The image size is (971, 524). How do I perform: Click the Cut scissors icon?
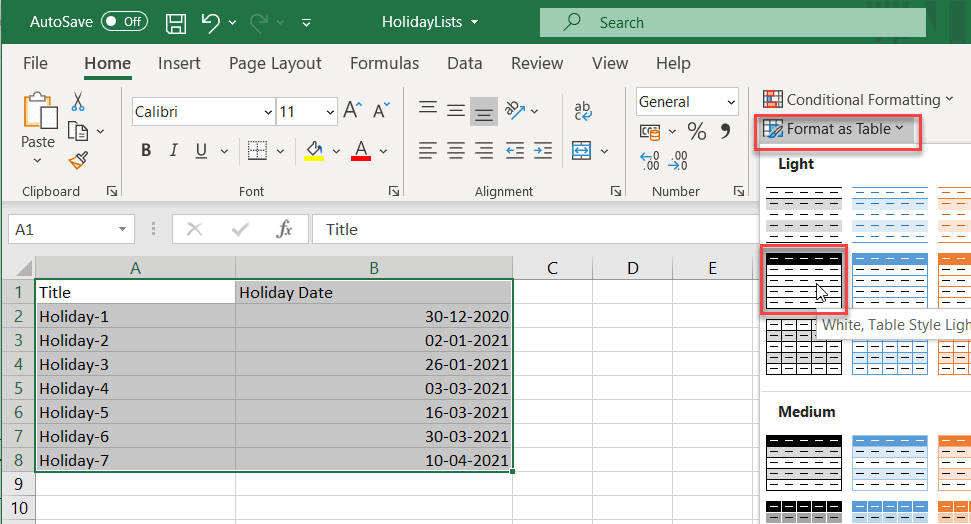pyautogui.click(x=78, y=102)
